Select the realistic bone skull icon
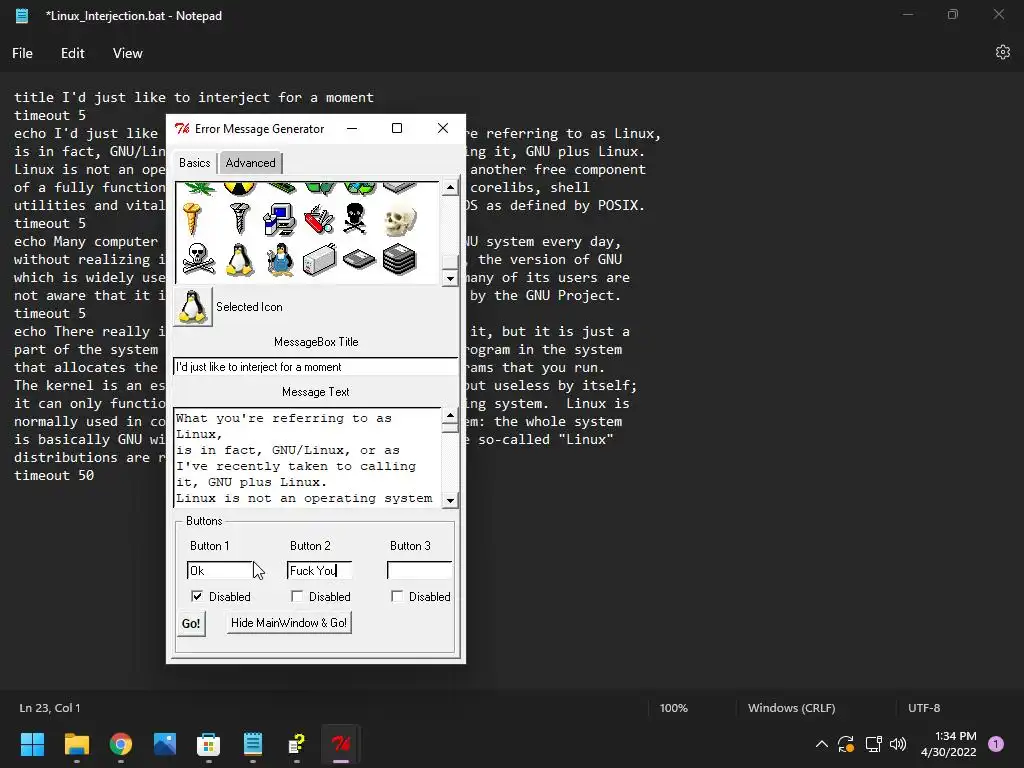This screenshot has height=768, width=1024. (x=400, y=219)
